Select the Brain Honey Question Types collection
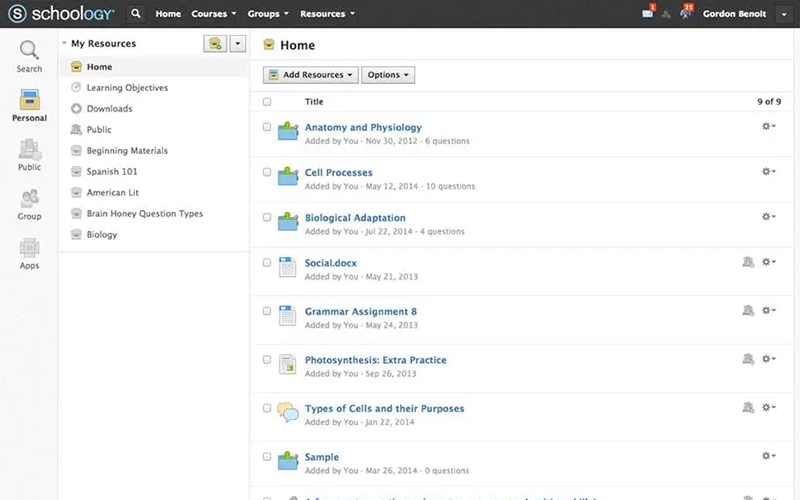 pos(144,213)
